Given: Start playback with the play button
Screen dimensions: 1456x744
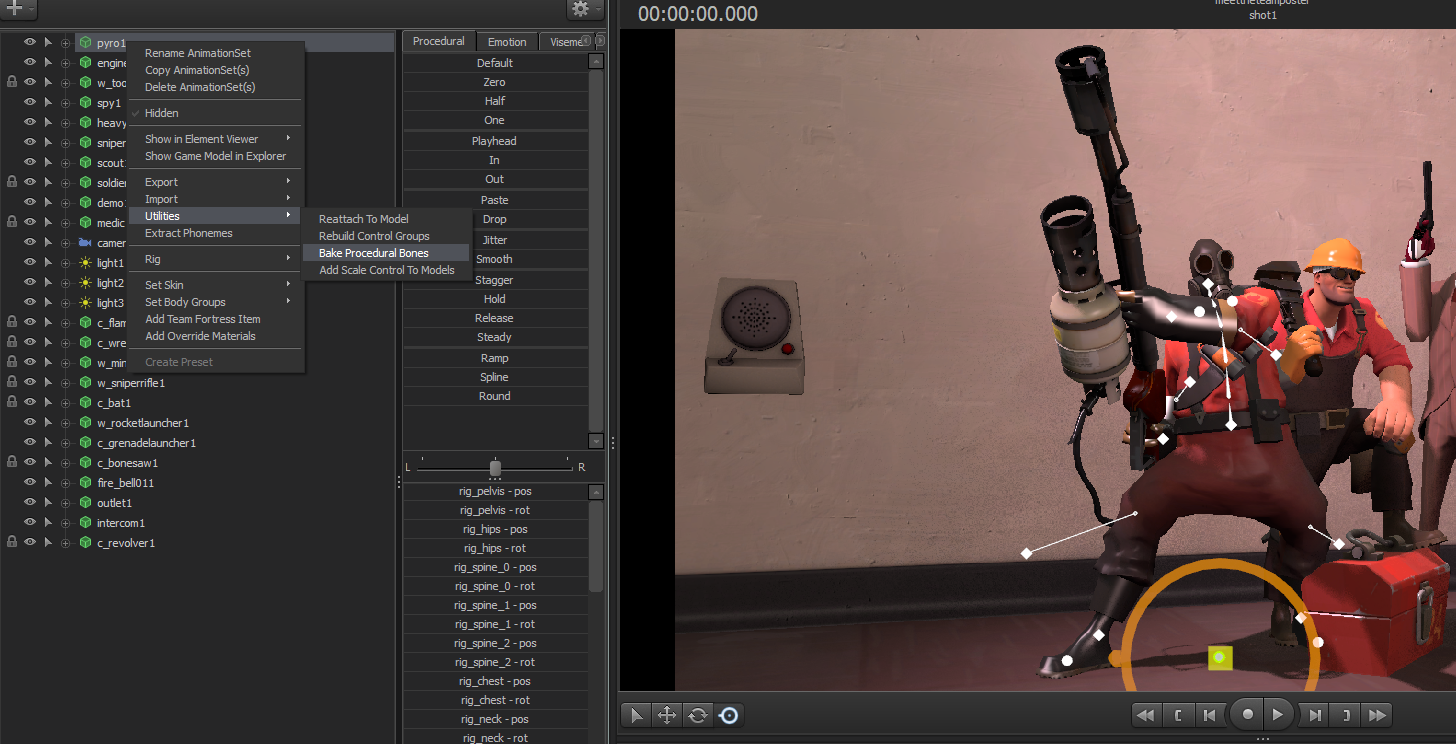Looking at the screenshot, I should click(x=1278, y=715).
